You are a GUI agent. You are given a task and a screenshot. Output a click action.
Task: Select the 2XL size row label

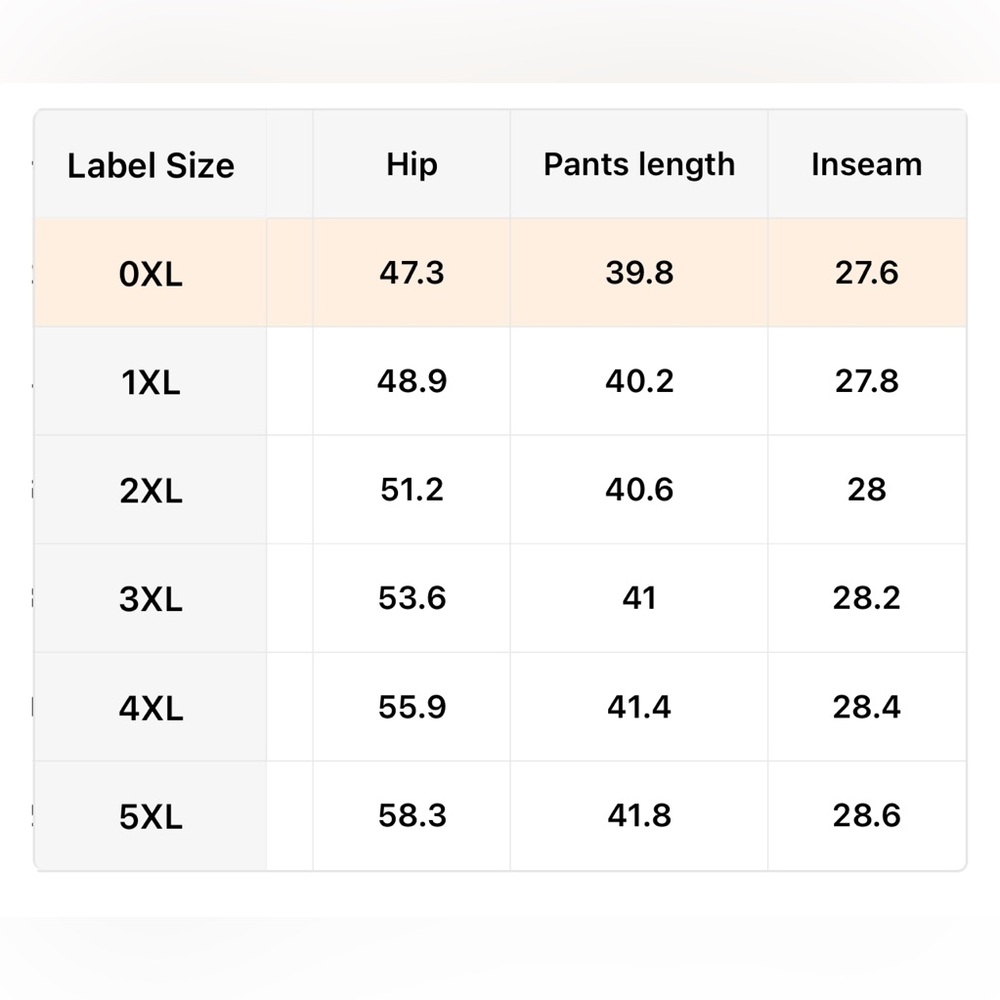click(x=151, y=491)
